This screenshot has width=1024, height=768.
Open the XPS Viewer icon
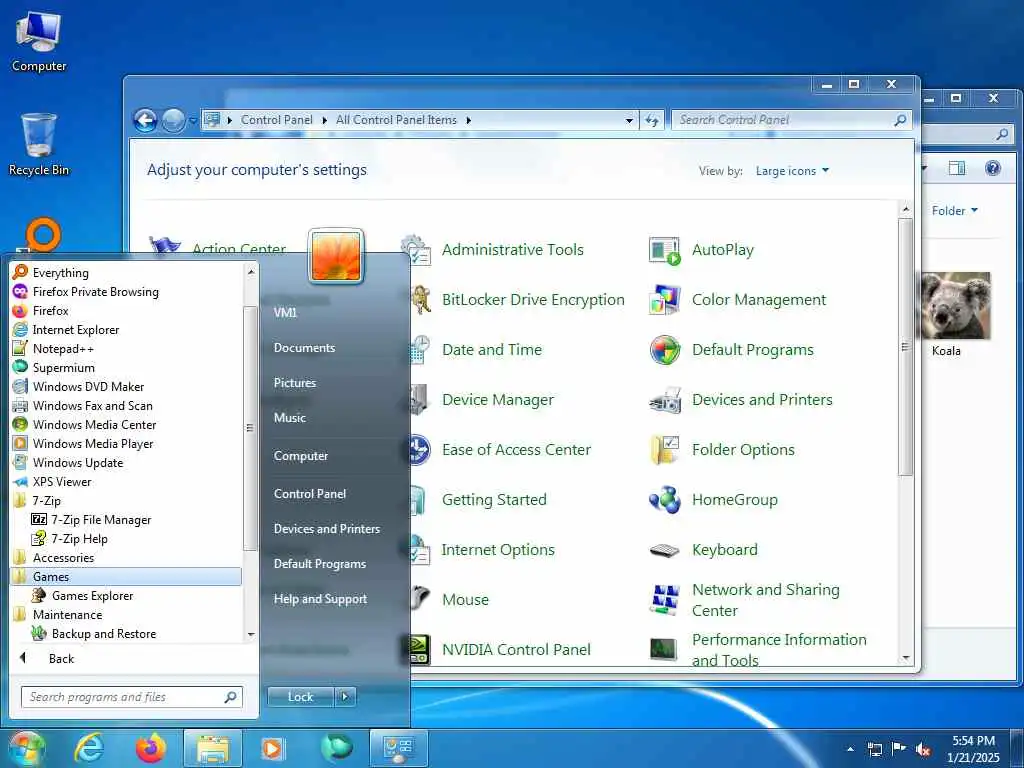20,481
